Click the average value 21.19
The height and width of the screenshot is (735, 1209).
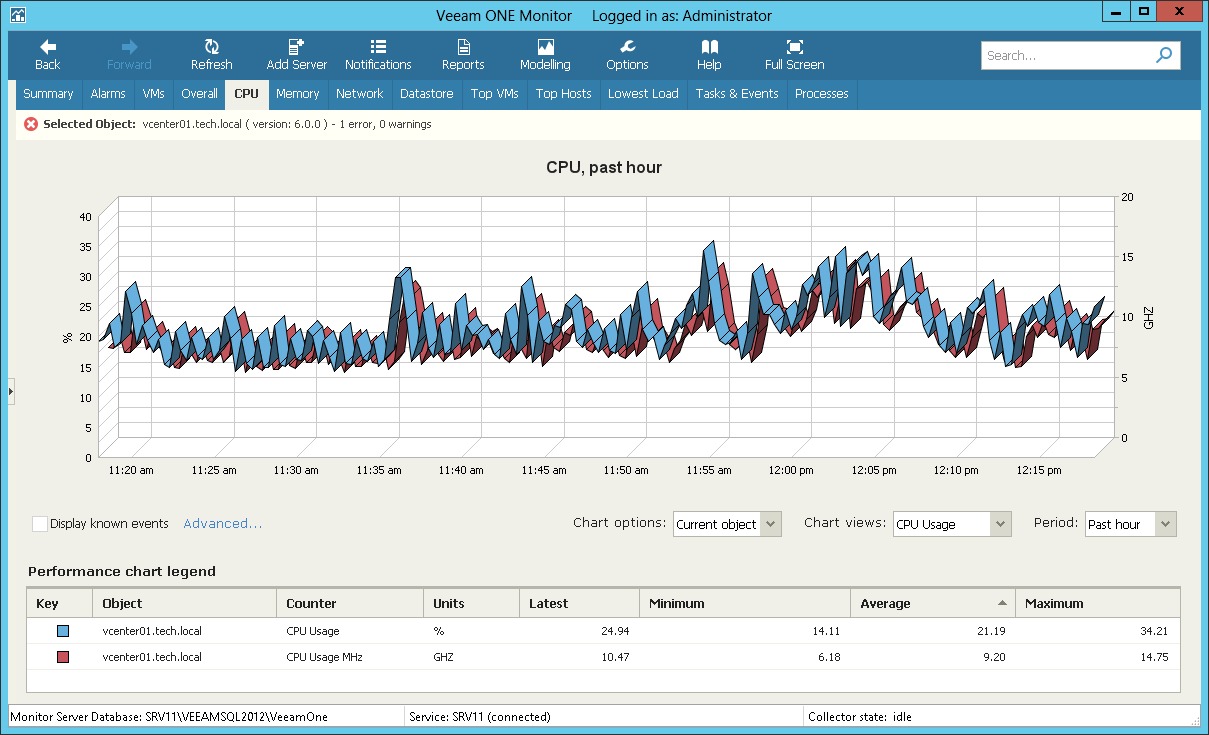[991, 631]
